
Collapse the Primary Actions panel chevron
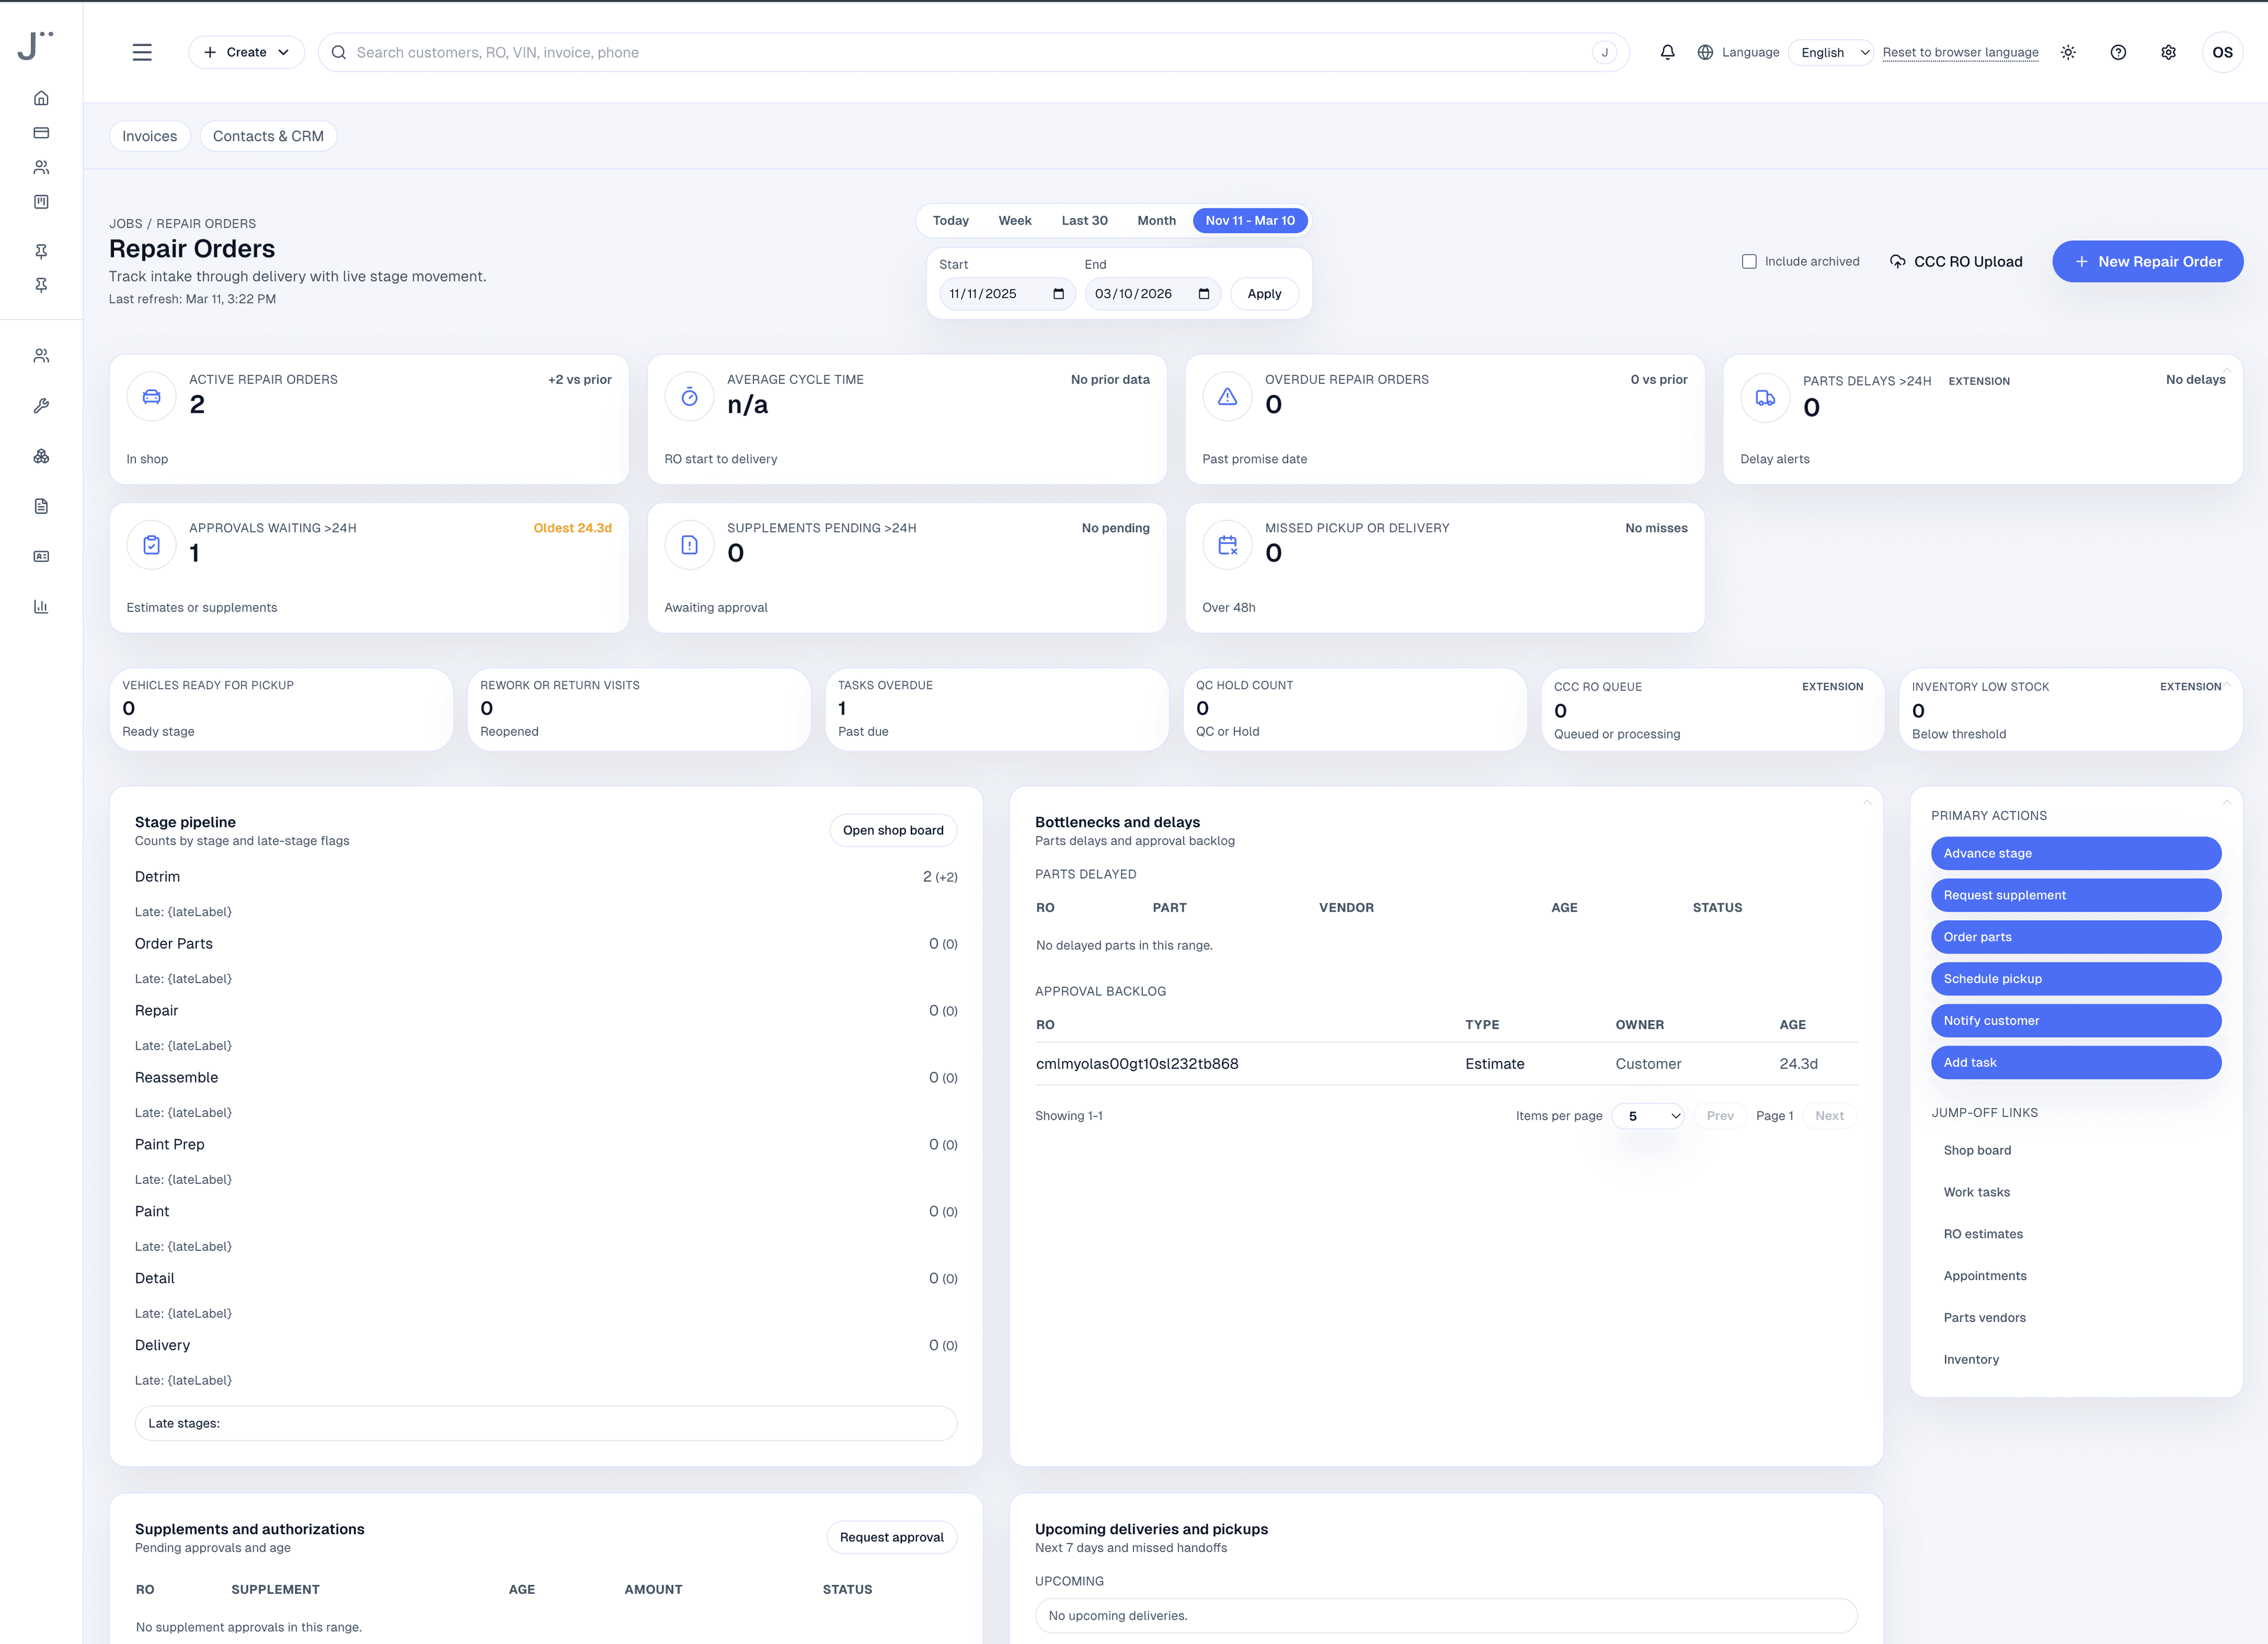coord(2226,802)
